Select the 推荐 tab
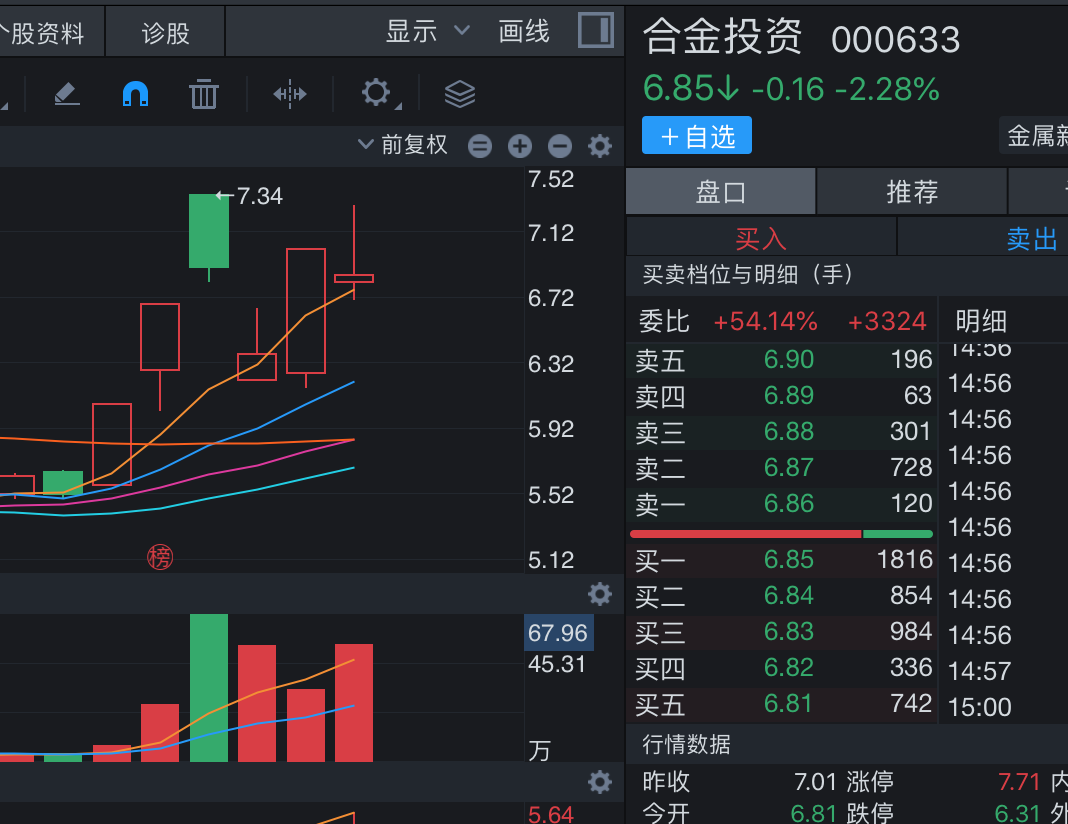This screenshot has height=824, width=1068. pyautogui.click(x=912, y=191)
